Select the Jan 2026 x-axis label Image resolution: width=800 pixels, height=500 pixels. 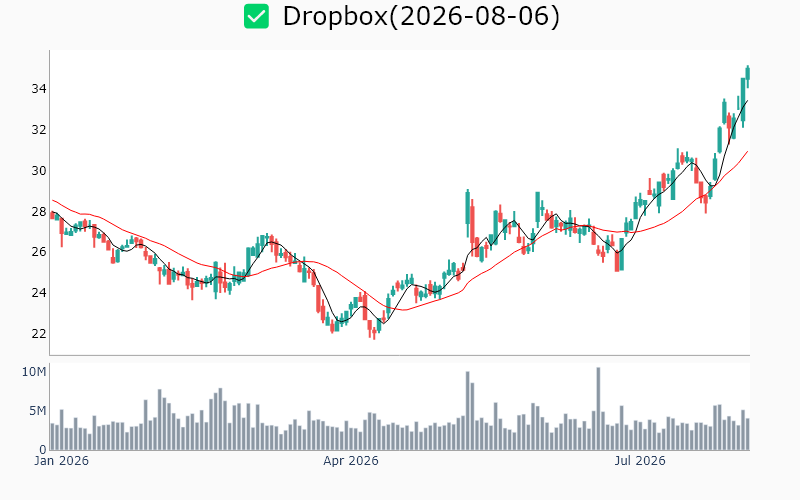61,461
